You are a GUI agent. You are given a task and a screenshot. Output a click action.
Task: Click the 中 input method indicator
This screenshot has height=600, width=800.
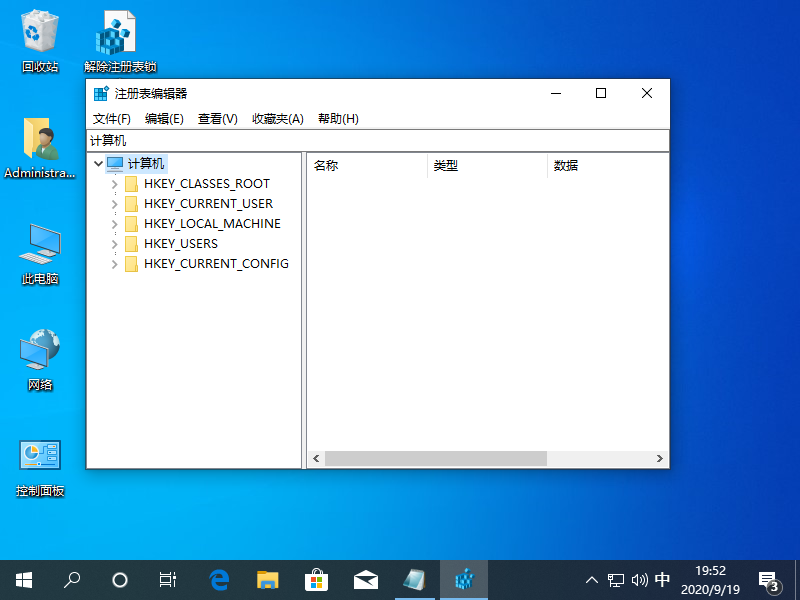click(662, 580)
